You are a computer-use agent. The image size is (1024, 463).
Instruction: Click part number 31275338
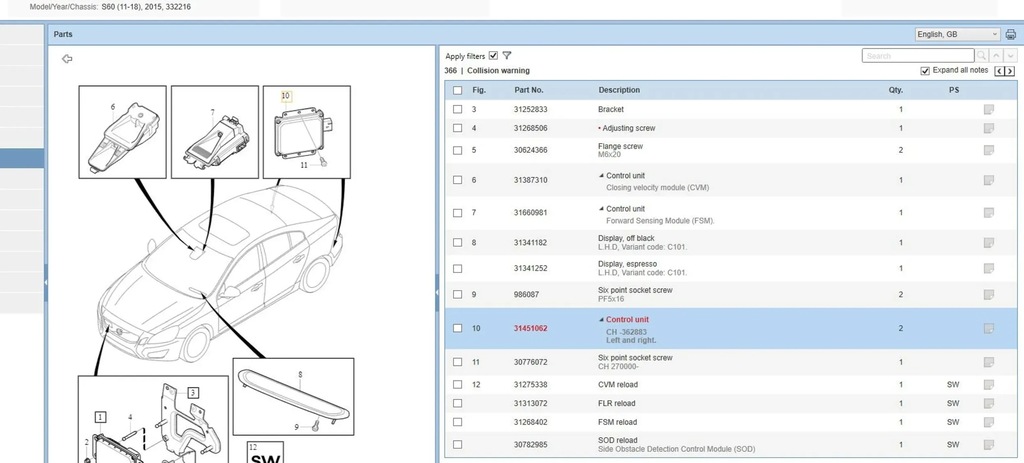coord(530,385)
